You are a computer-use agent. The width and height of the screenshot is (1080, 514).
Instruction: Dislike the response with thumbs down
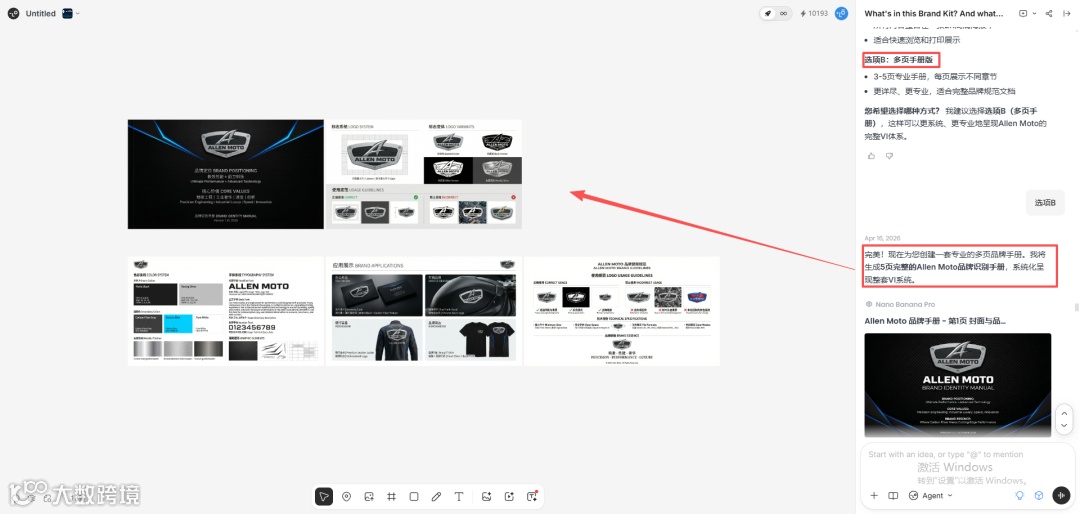(x=889, y=156)
